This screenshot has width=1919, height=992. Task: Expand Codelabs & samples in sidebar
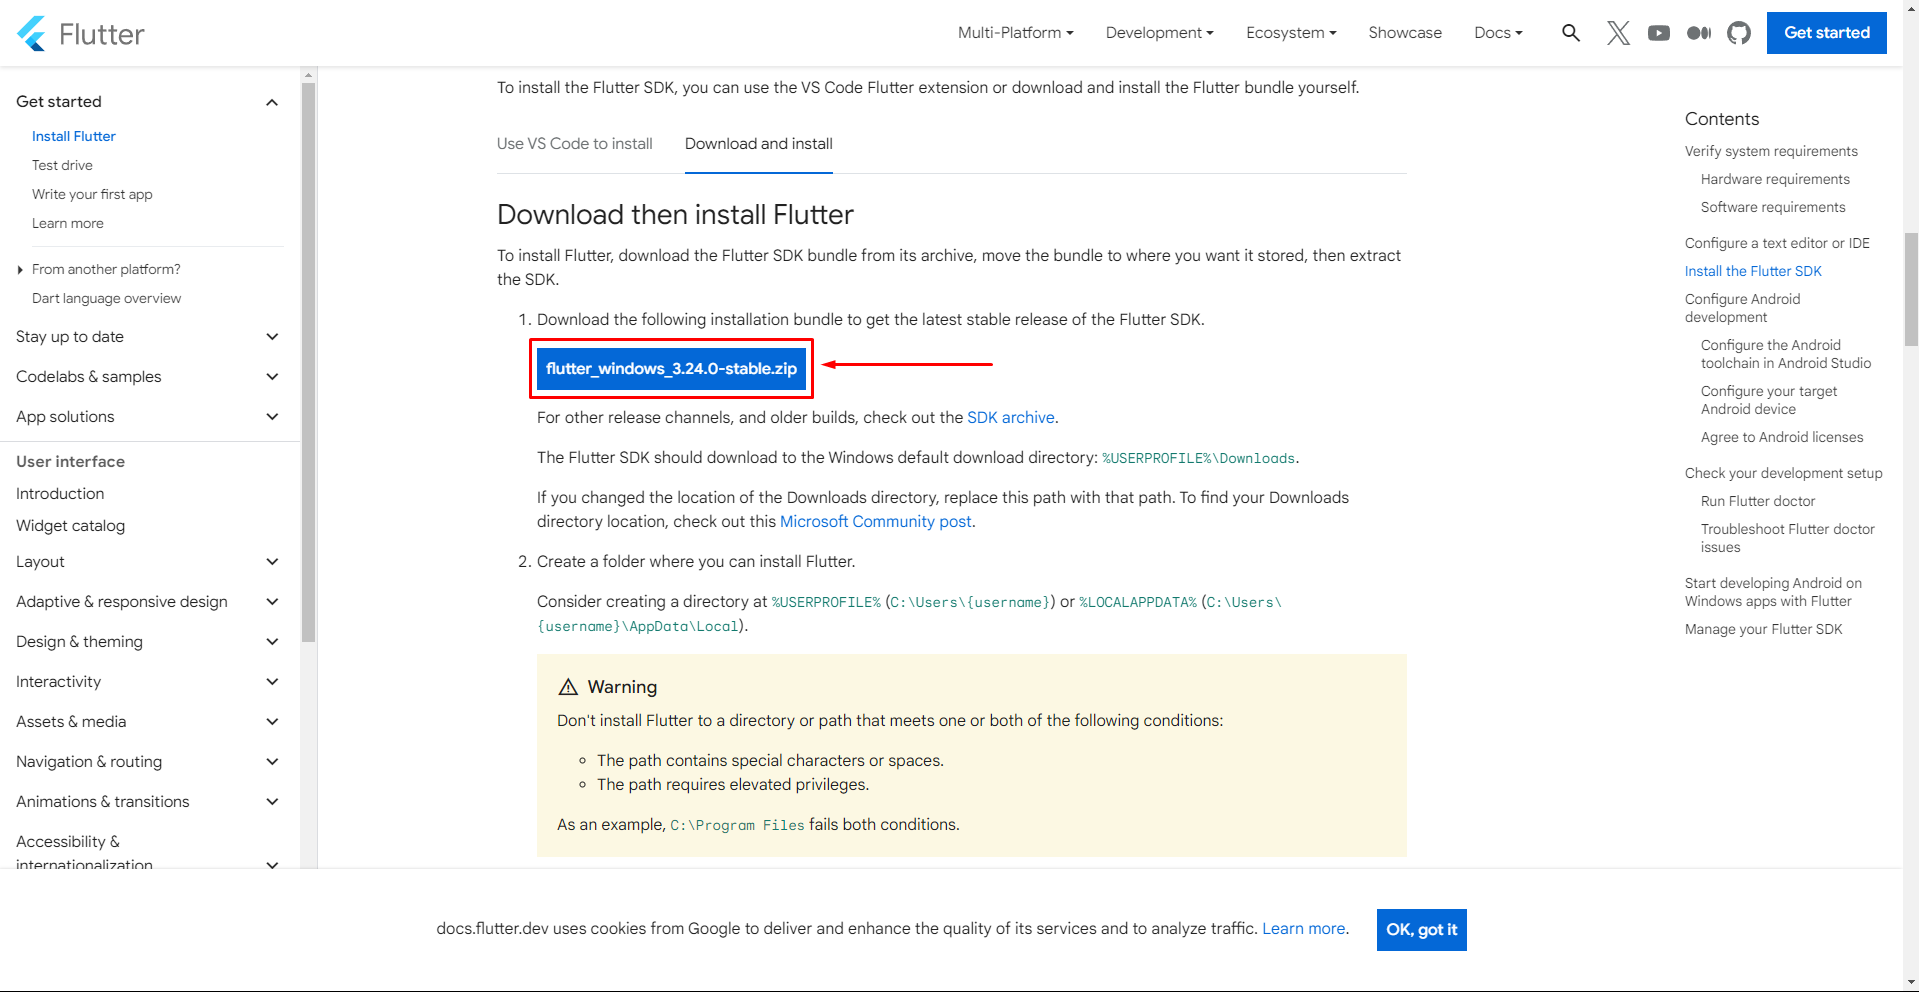click(271, 377)
